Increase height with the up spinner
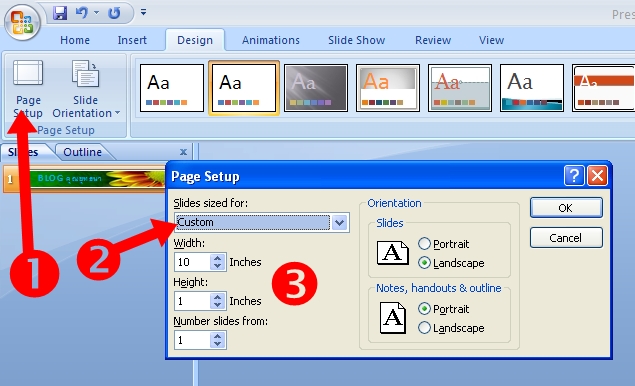Screen dimensions: 635x386 (x=218, y=297)
